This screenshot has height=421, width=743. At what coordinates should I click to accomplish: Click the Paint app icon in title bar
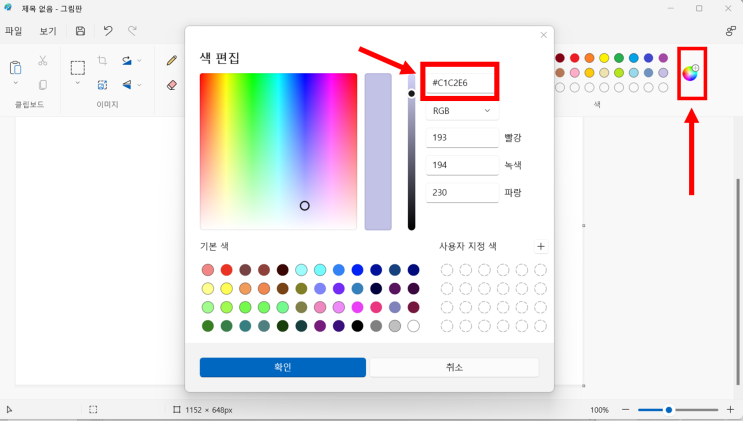coord(8,8)
